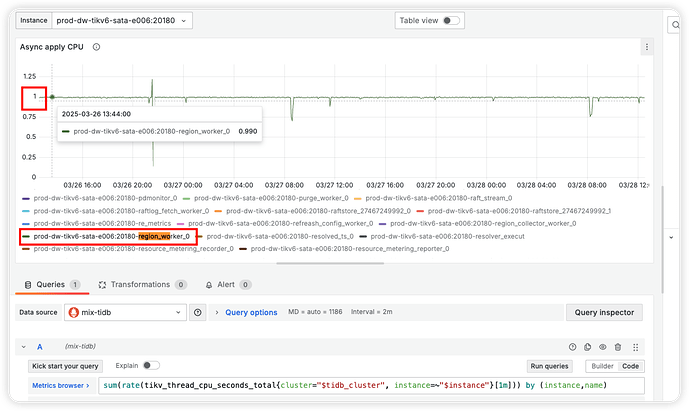689x411 pixels.
Task: Duplicate query A using the copy icon
Action: click(588, 346)
